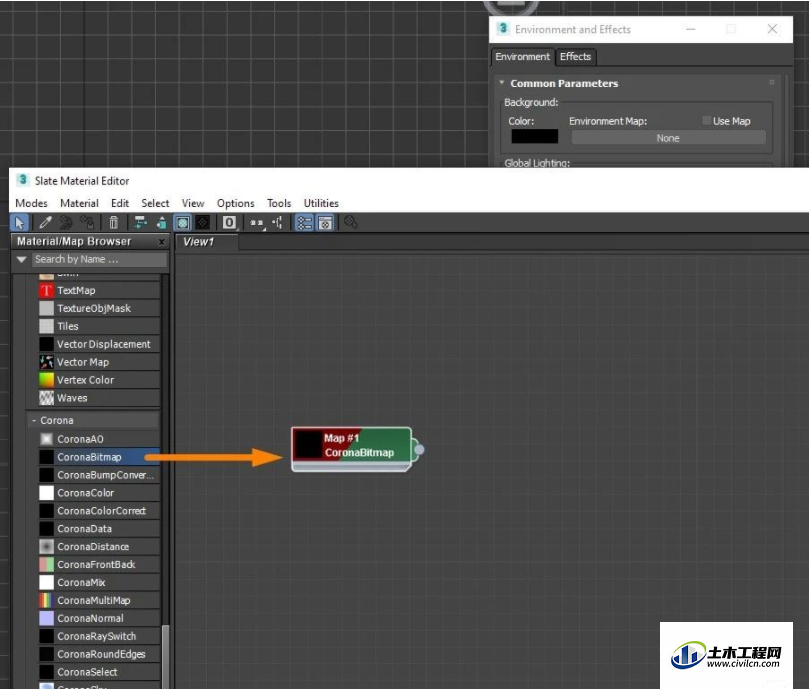Select the CoronaRoundEdges entry

99,654
